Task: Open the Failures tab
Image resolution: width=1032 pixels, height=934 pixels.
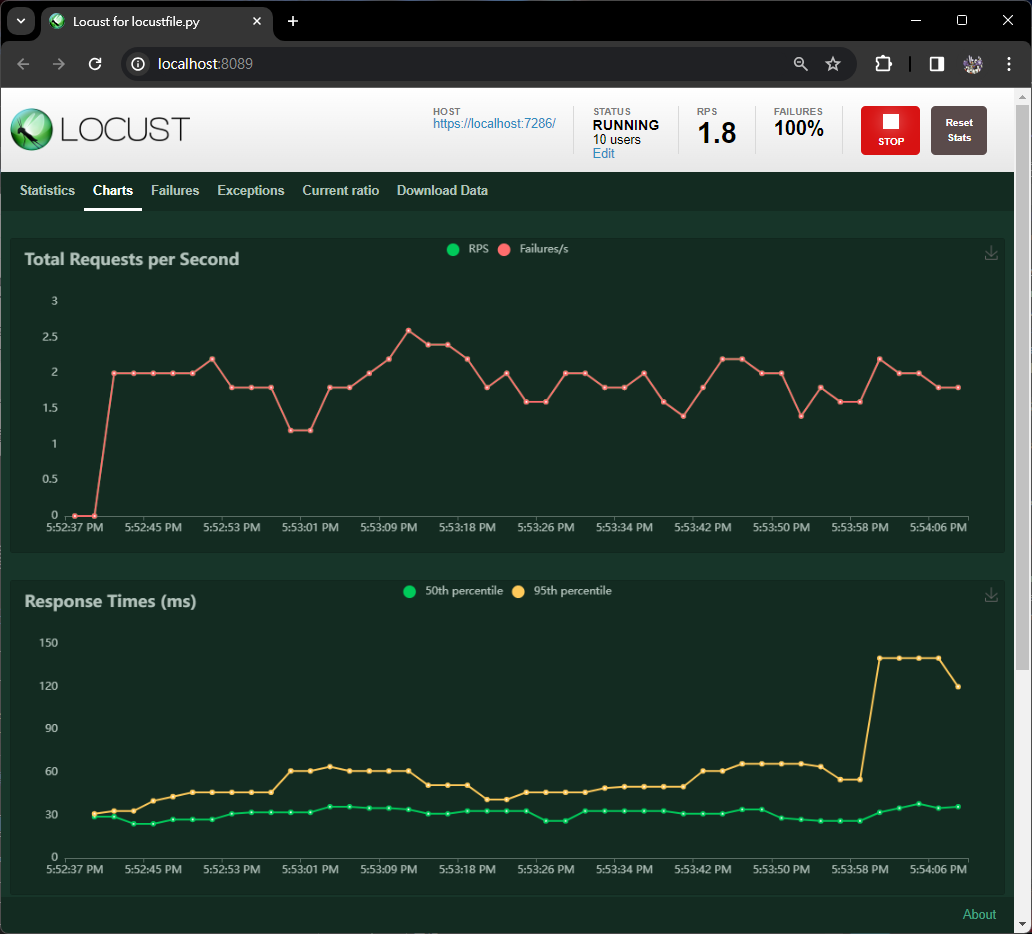Action: click(175, 190)
